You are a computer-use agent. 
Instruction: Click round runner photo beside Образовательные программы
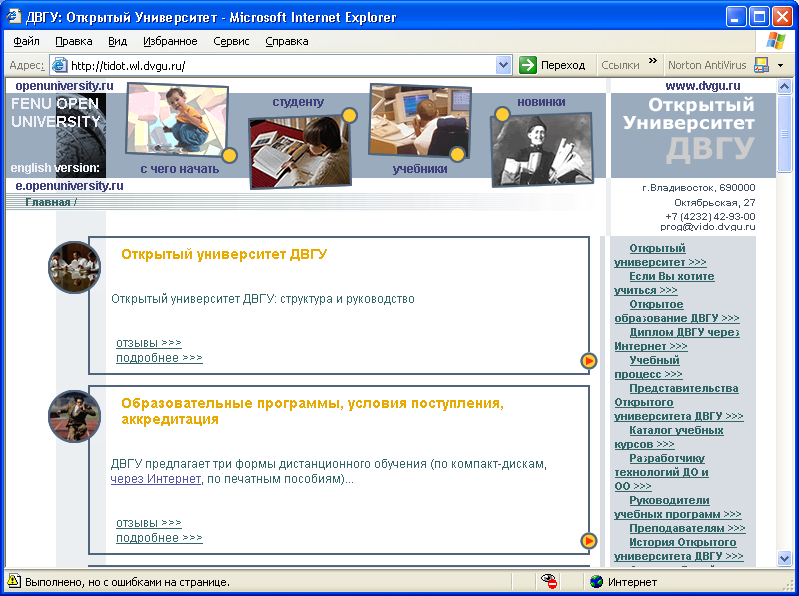[74, 416]
